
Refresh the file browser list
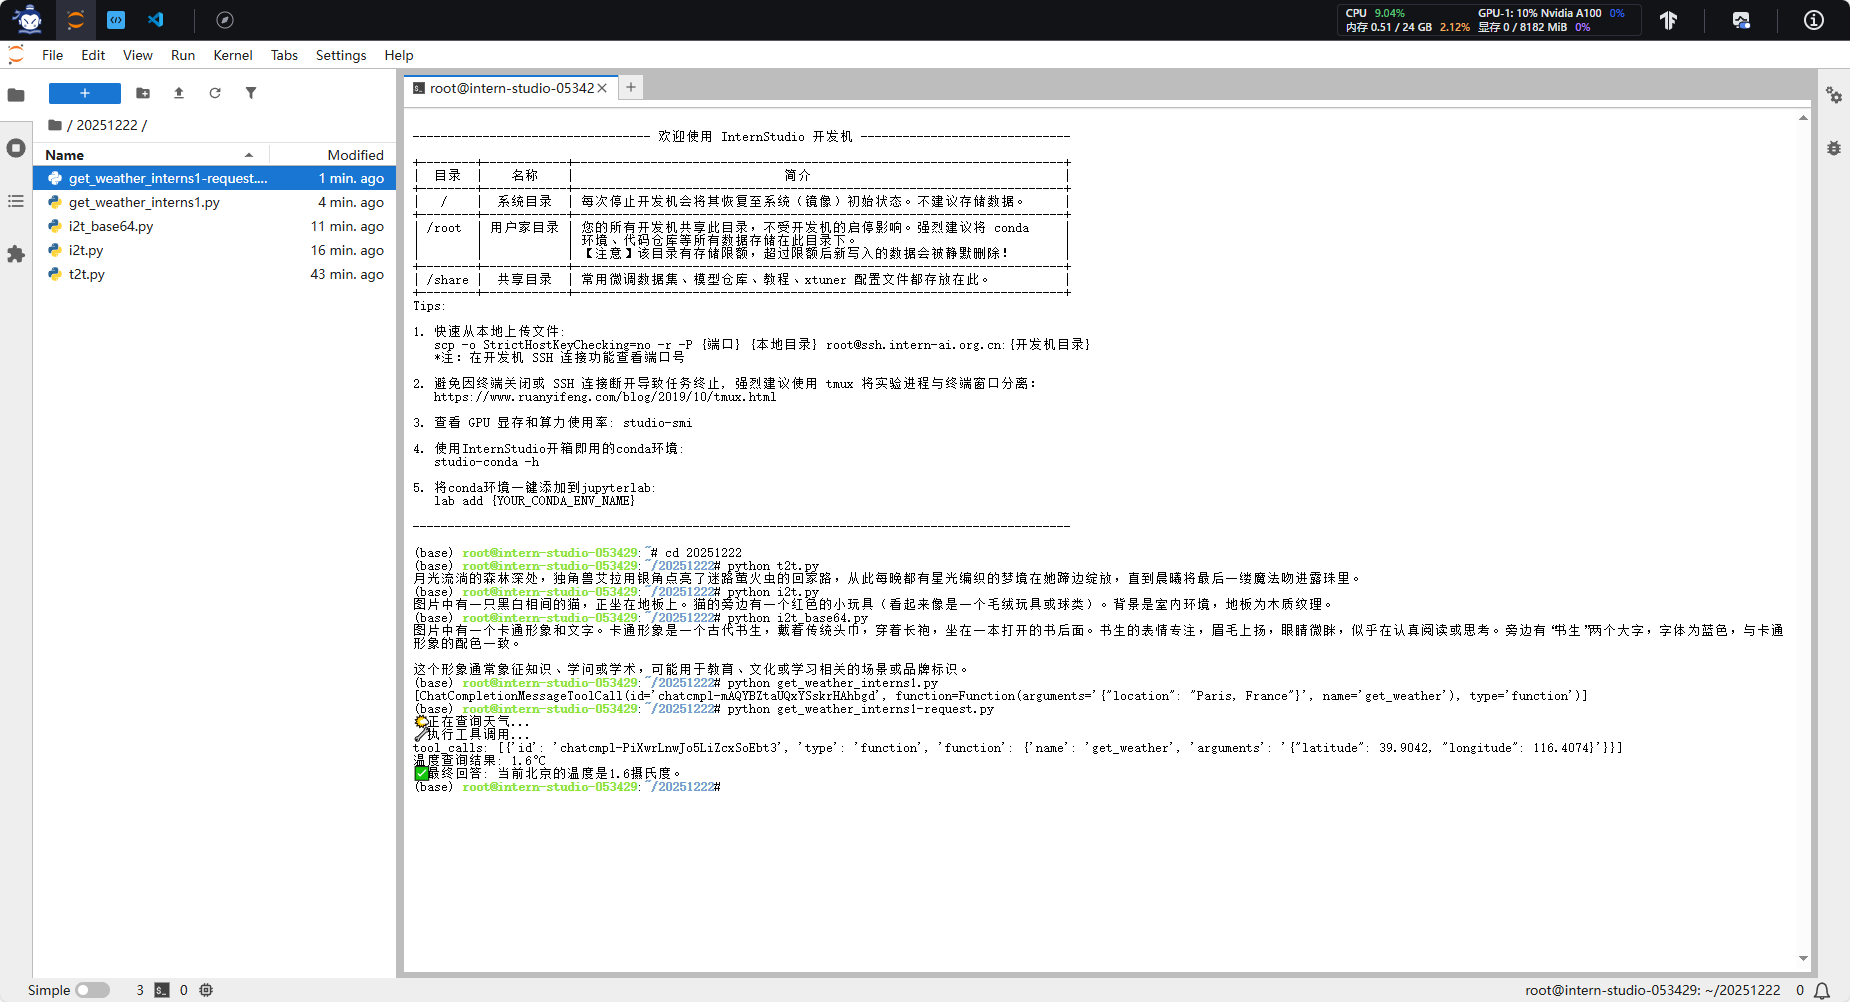pos(215,93)
